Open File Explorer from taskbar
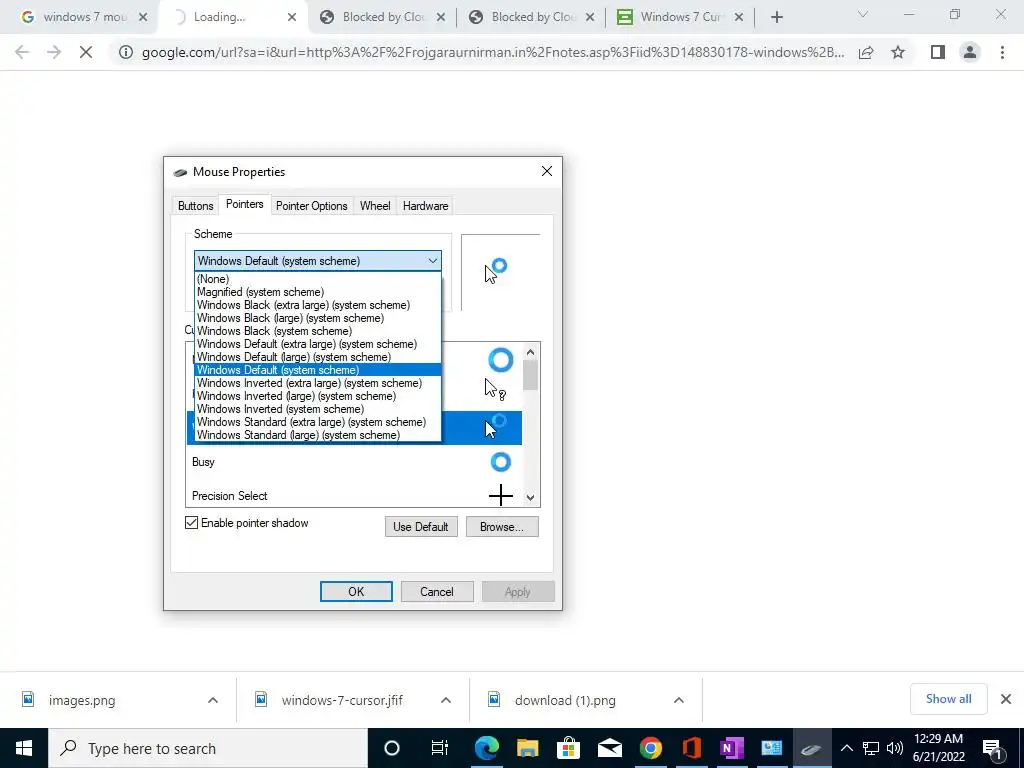The image size is (1024, 768). tap(528, 748)
